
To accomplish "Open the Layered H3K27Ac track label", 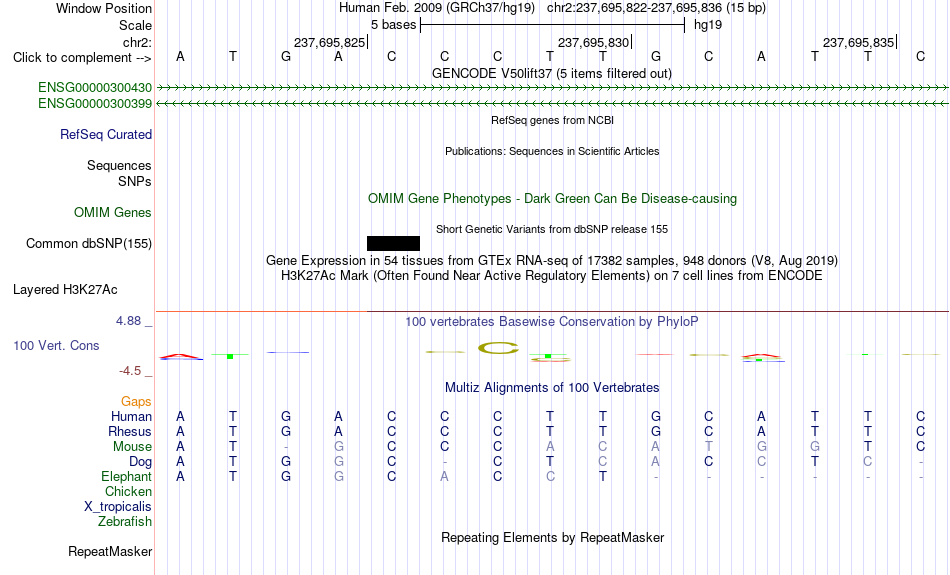I will [x=65, y=290].
